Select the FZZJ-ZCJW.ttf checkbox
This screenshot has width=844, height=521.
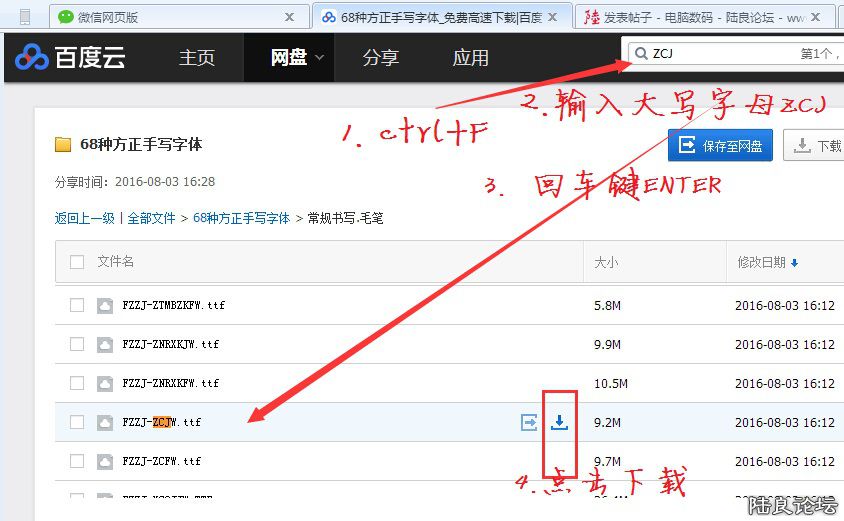click(77, 422)
